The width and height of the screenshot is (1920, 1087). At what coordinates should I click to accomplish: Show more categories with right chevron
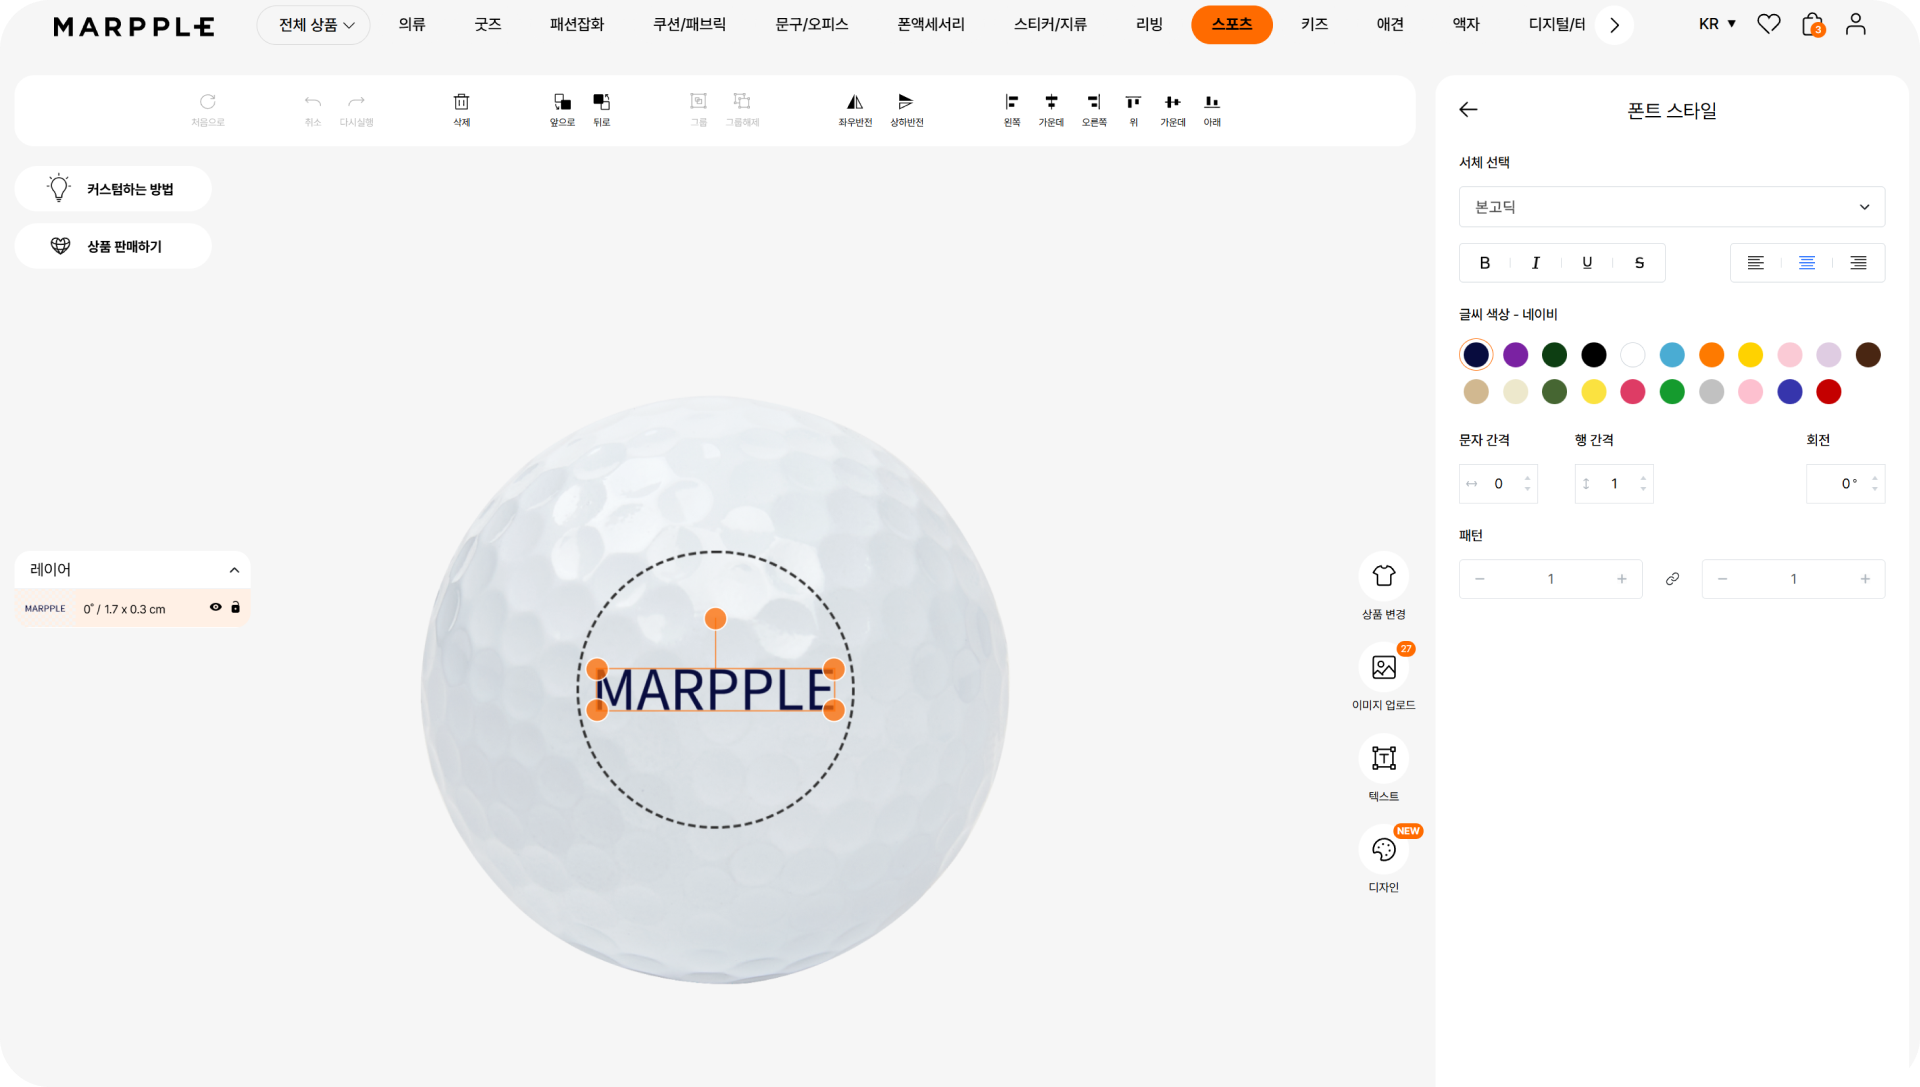1614,25
